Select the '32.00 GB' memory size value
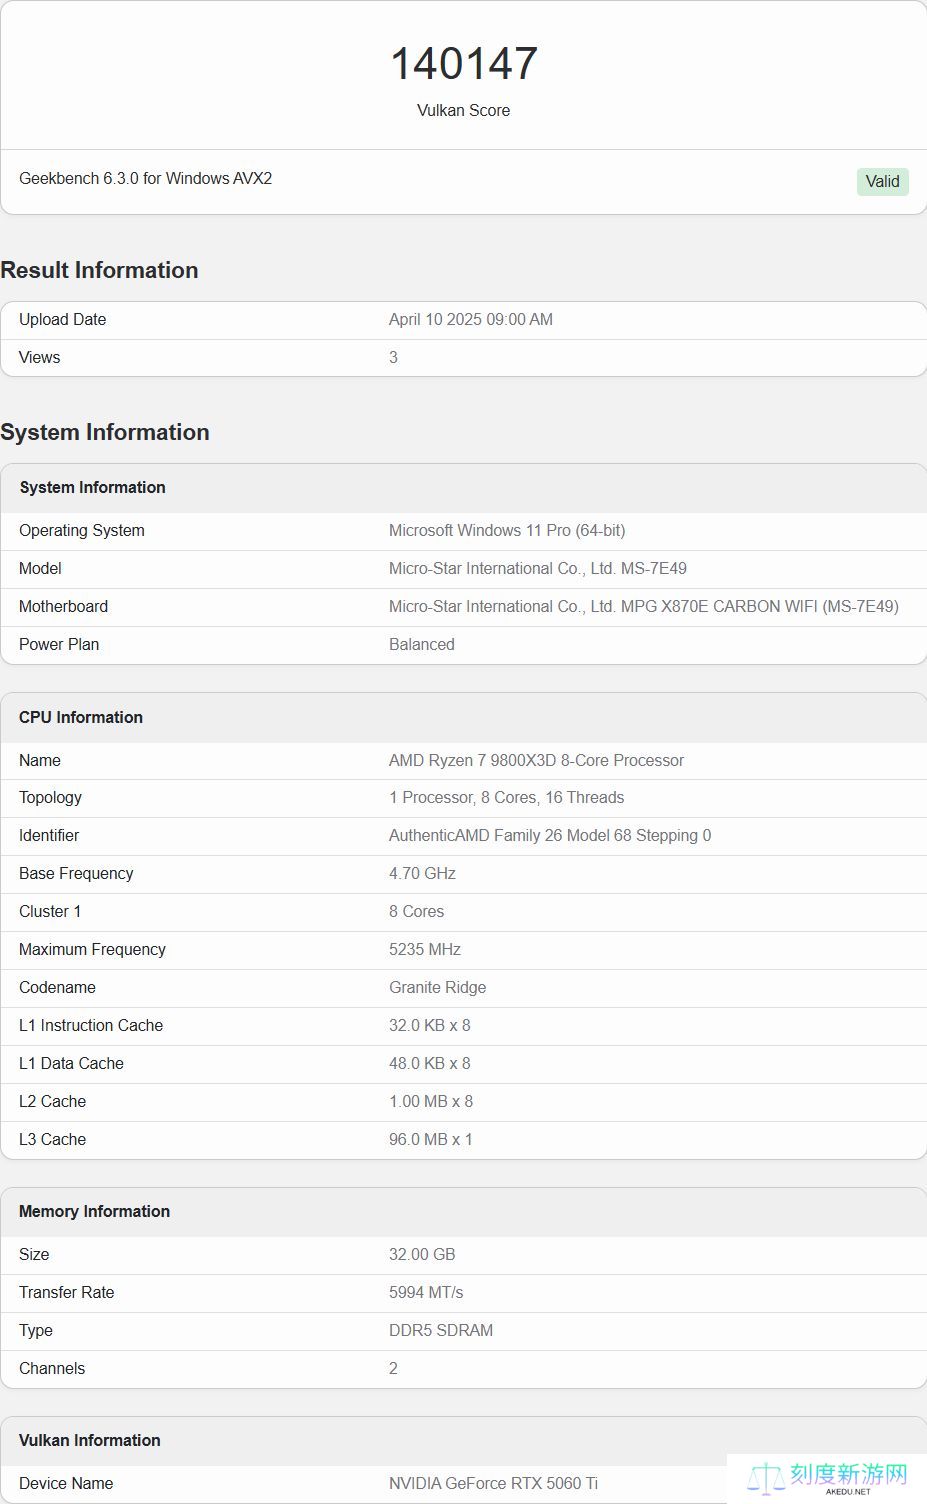 (422, 1255)
